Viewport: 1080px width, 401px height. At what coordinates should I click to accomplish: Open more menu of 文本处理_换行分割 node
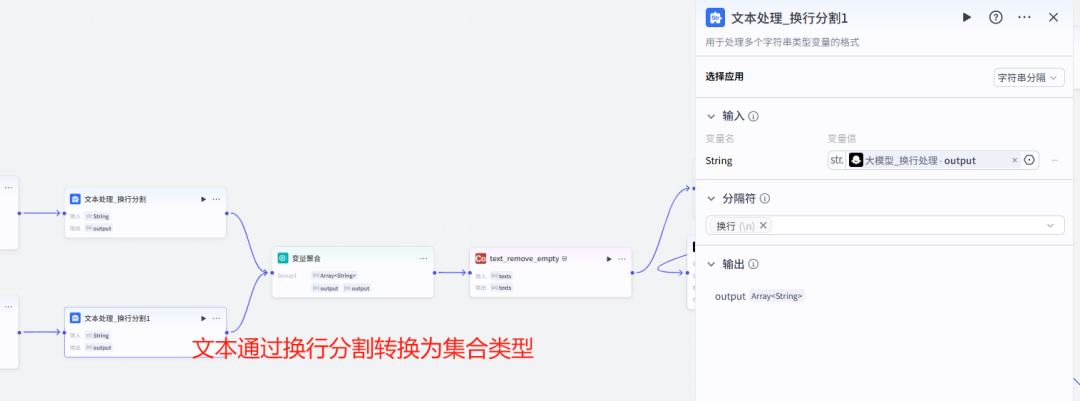point(216,199)
